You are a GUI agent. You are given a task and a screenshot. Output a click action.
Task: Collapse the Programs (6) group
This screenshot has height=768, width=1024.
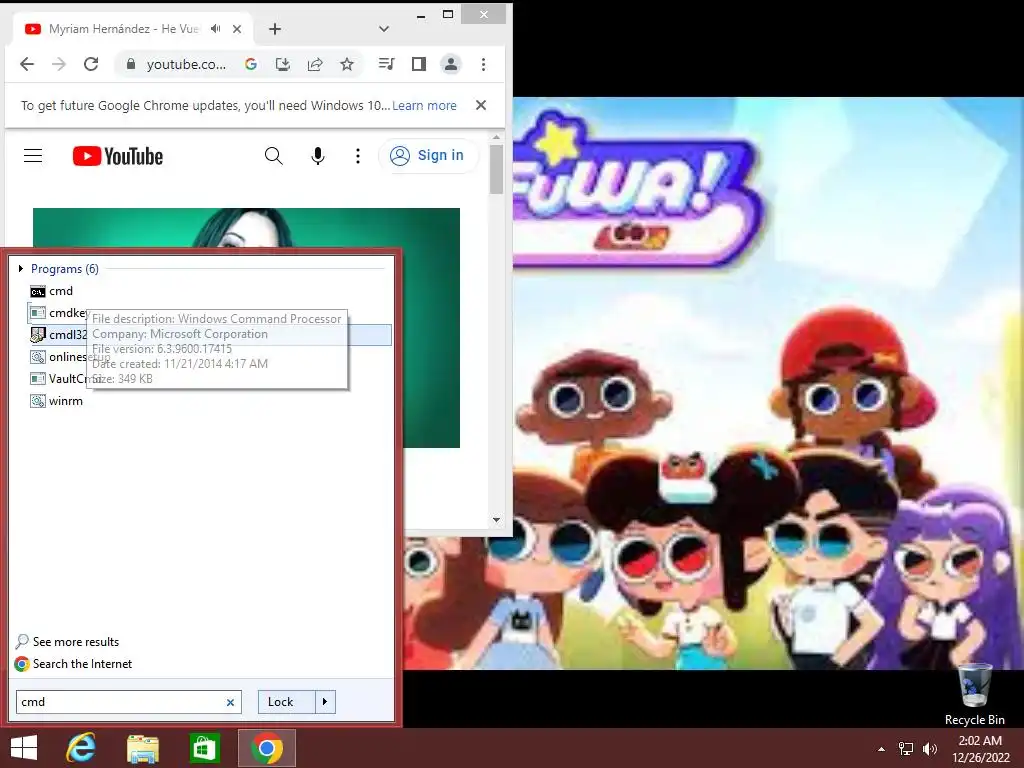(22, 268)
